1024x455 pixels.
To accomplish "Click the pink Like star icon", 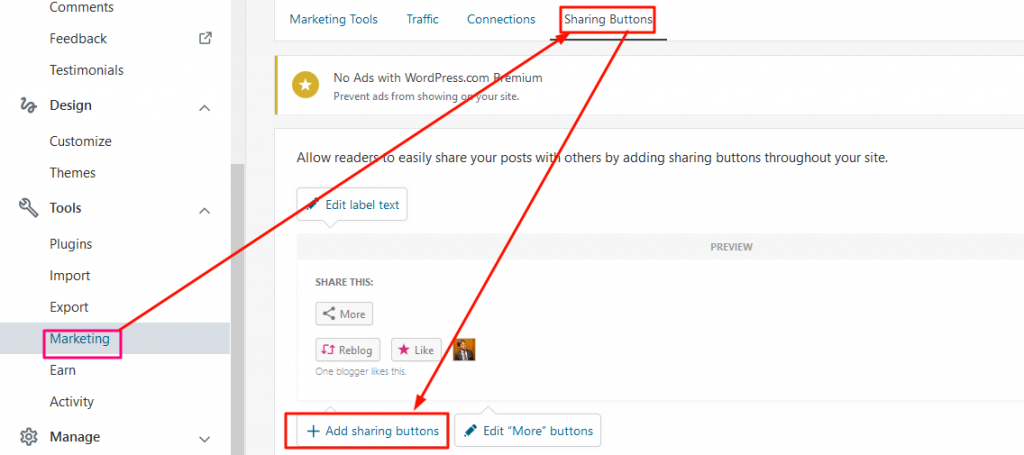I will (x=404, y=350).
